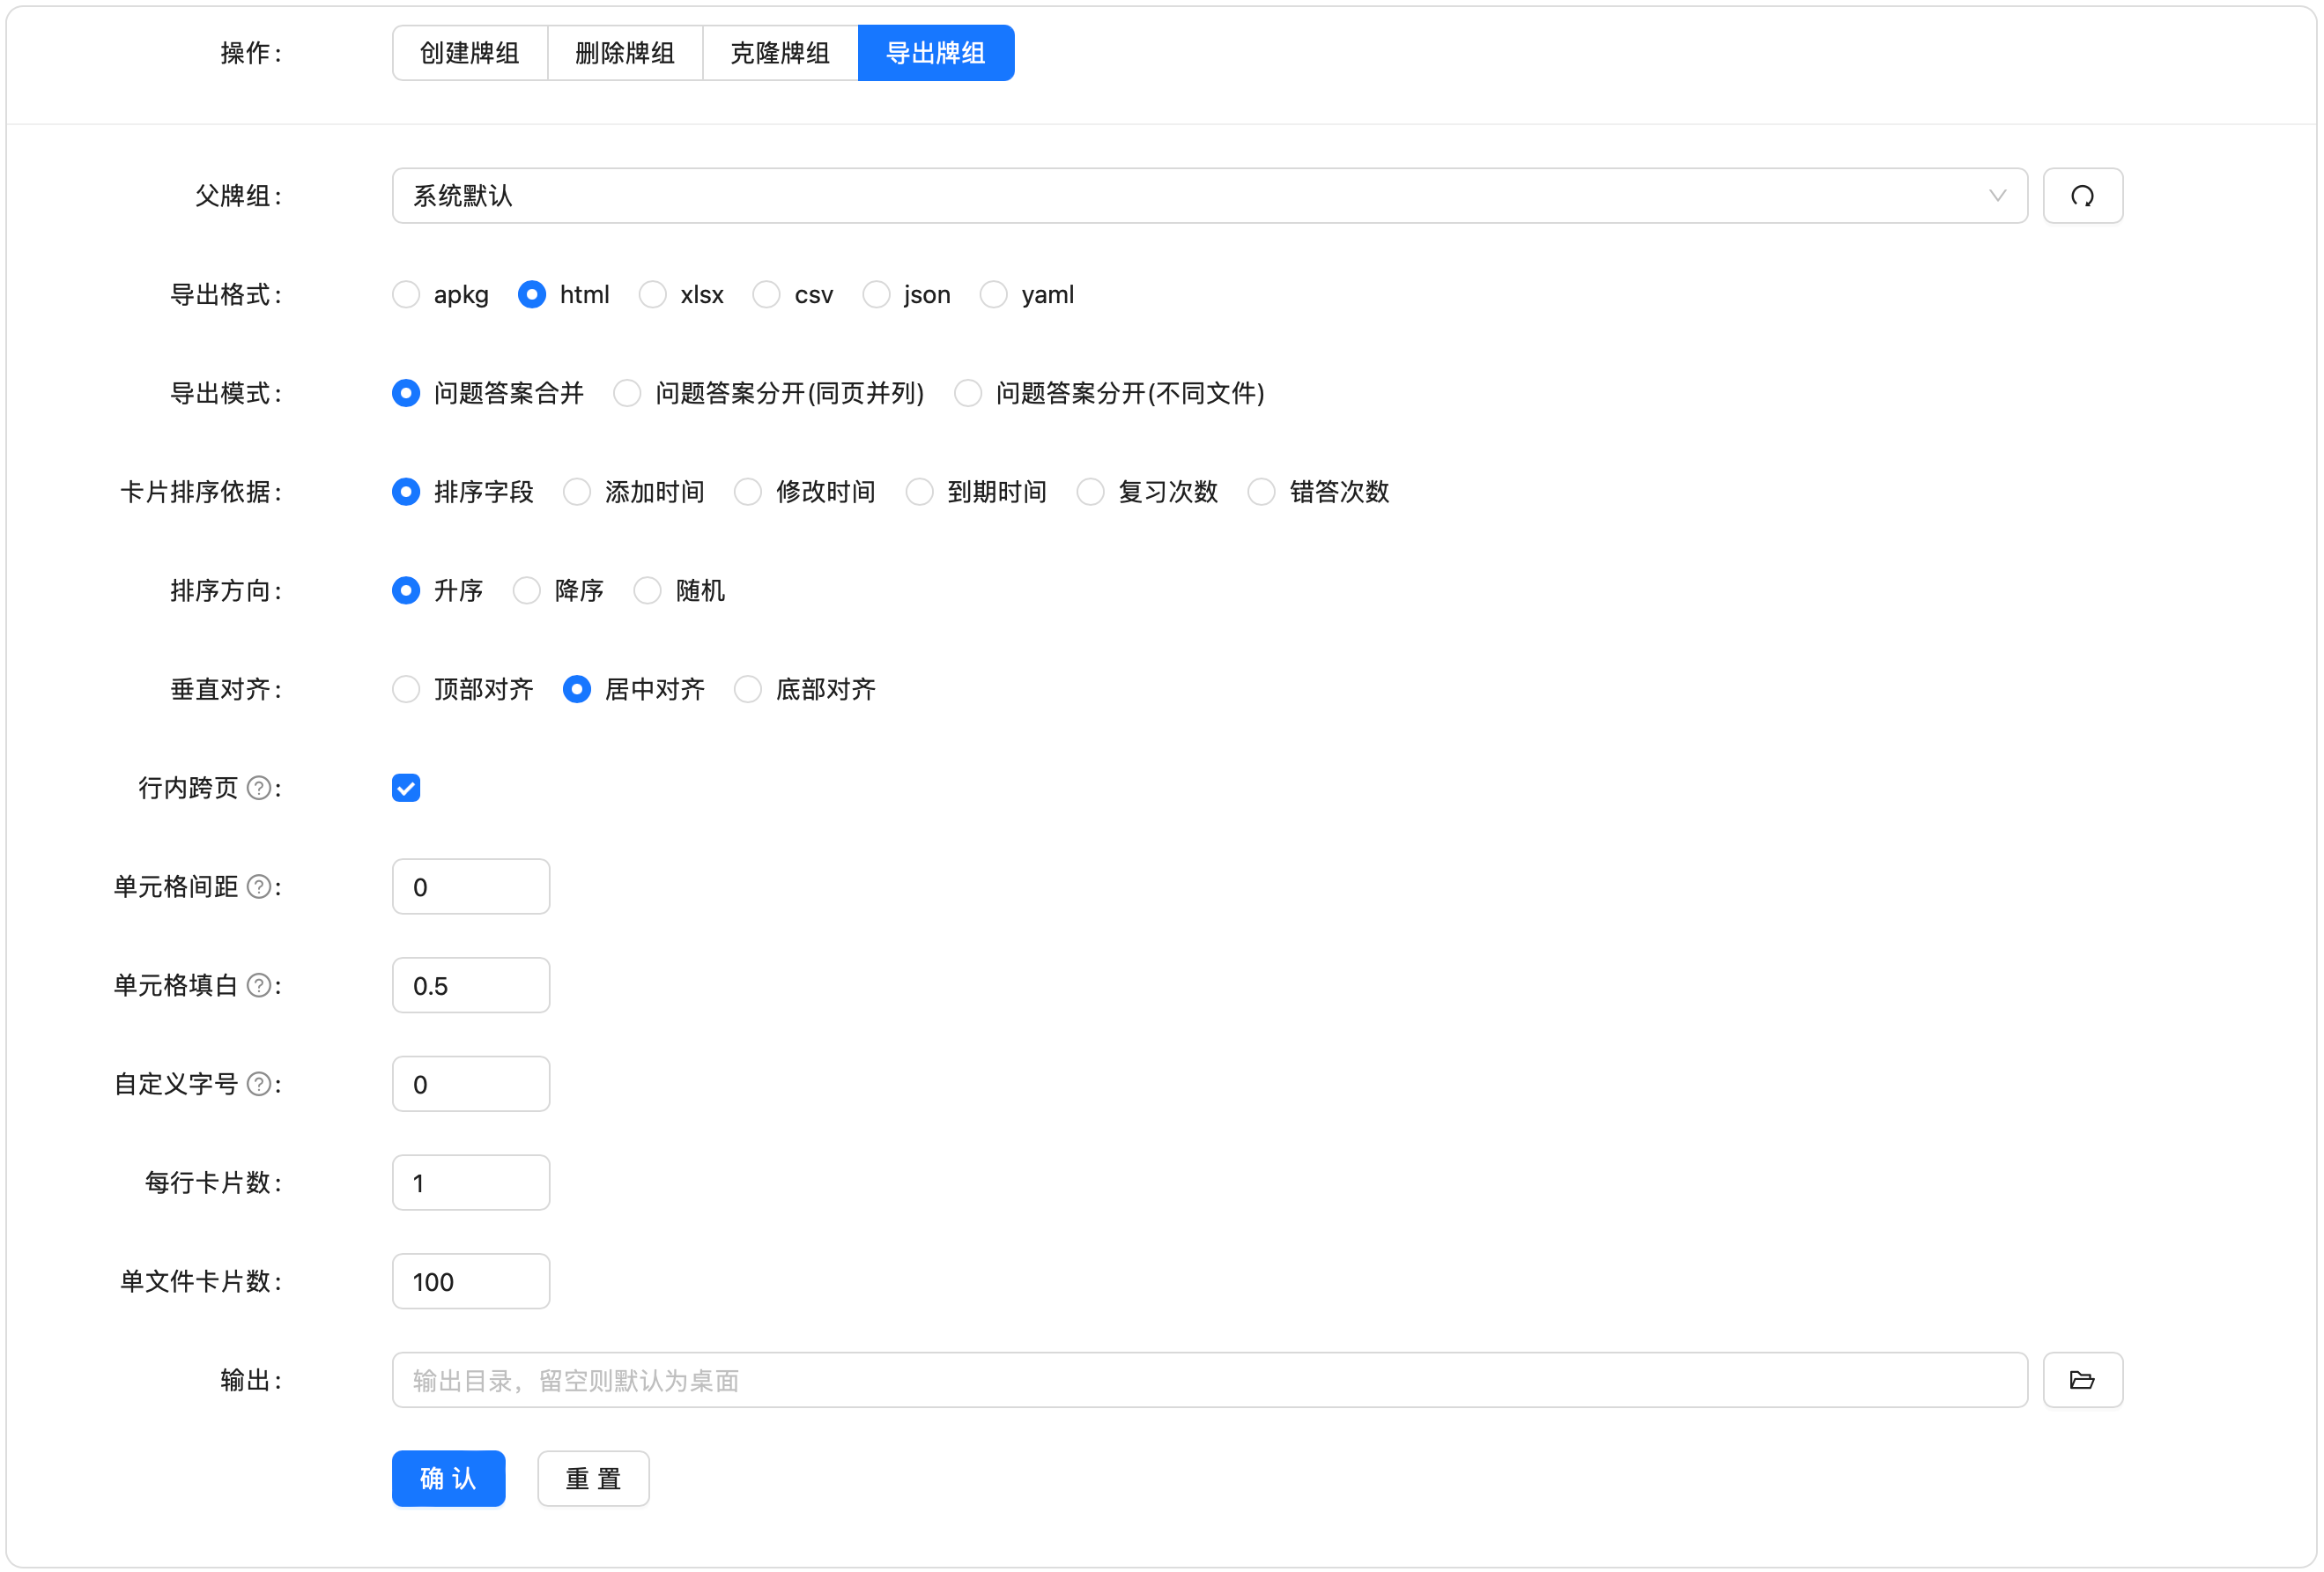Viewport: 2324px width, 1572px height.
Task: Click the 确认 button
Action: (x=449, y=1478)
